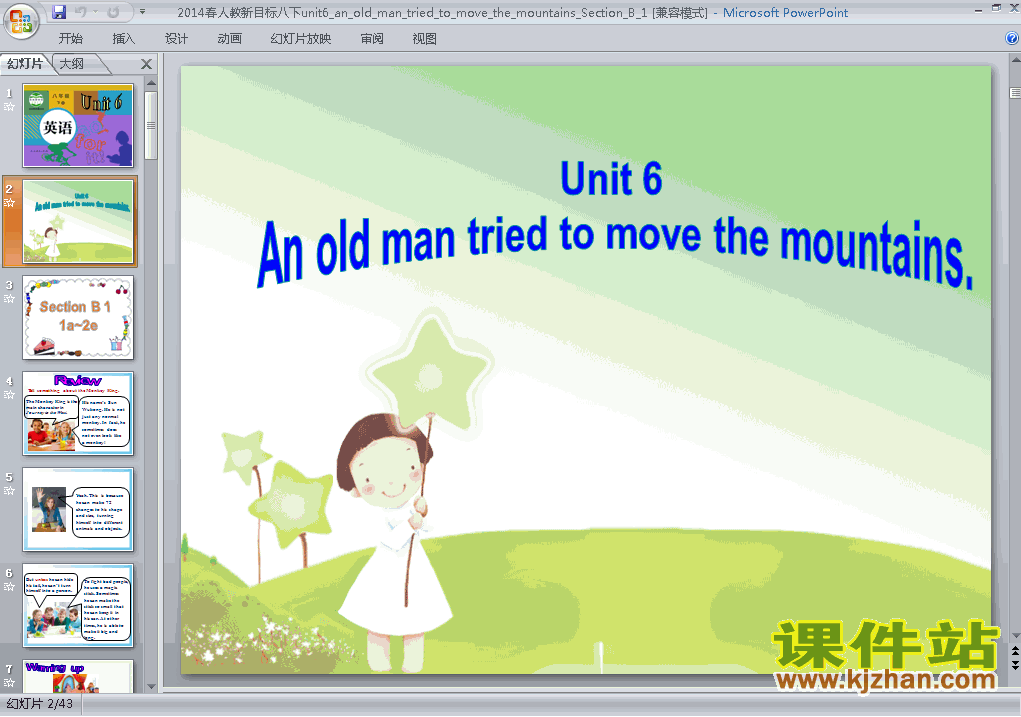Open the Undo history dropdown arrow
The width and height of the screenshot is (1021, 717).
tap(95, 12)
